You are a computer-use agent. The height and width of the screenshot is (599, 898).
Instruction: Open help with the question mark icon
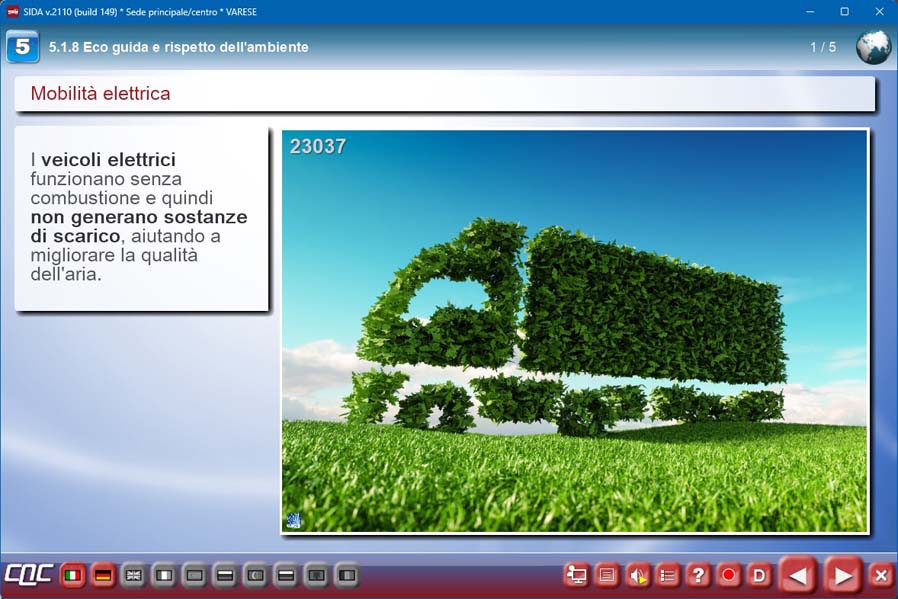point(698,575)
